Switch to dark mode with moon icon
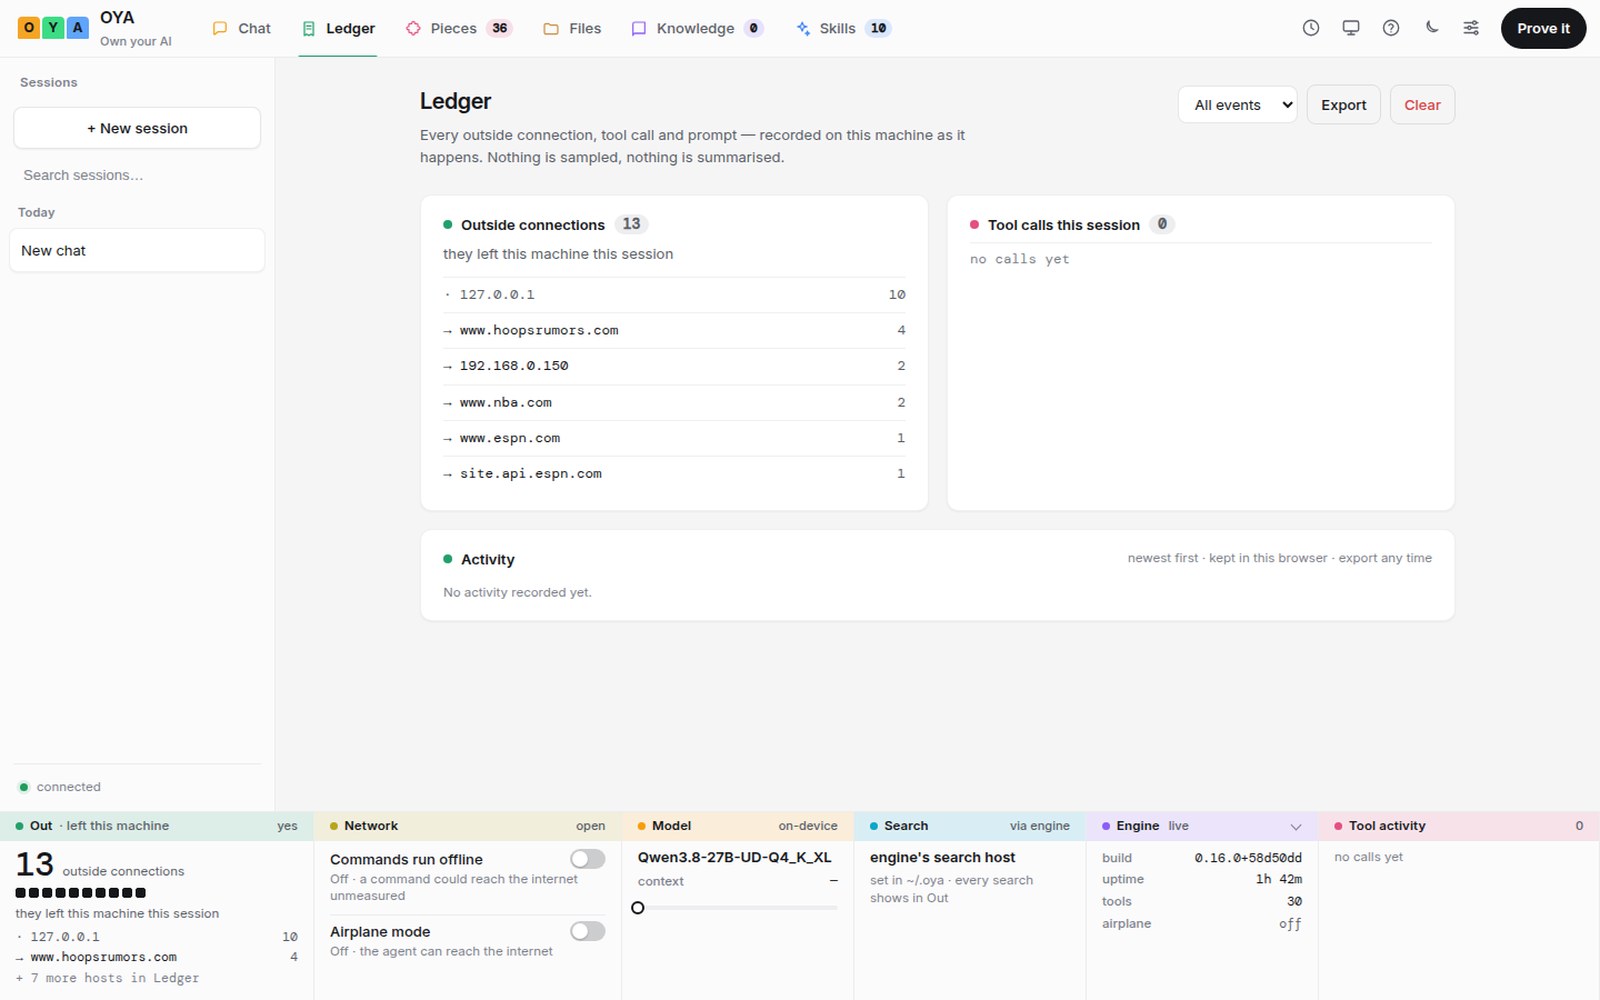Image resolution: width=1600 pixels, height=1000 pixels. 1431,28
